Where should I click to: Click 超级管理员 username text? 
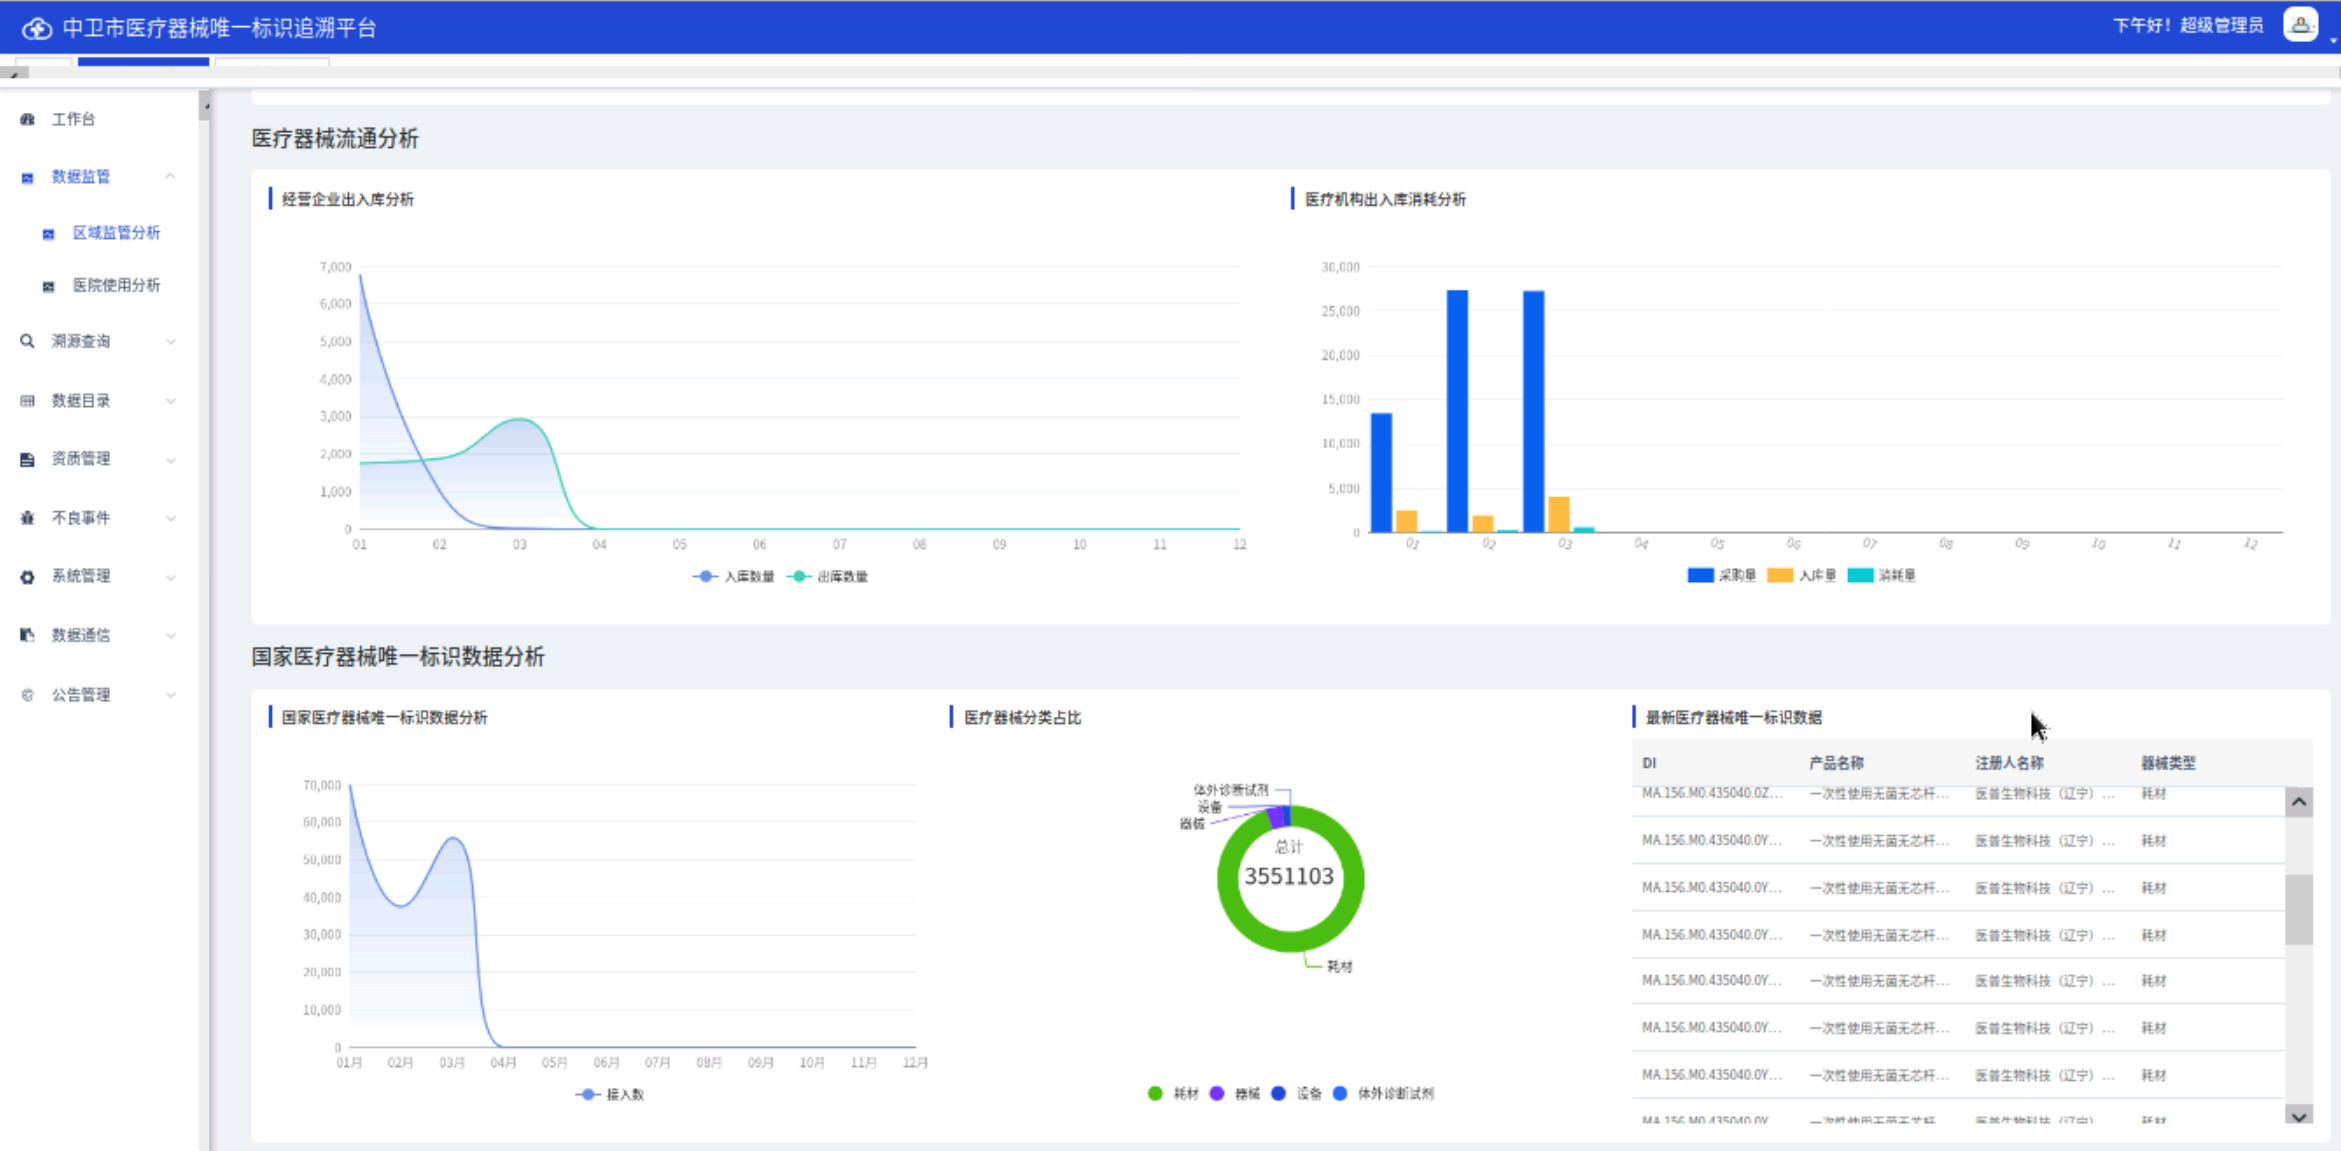click(2221, 25)
